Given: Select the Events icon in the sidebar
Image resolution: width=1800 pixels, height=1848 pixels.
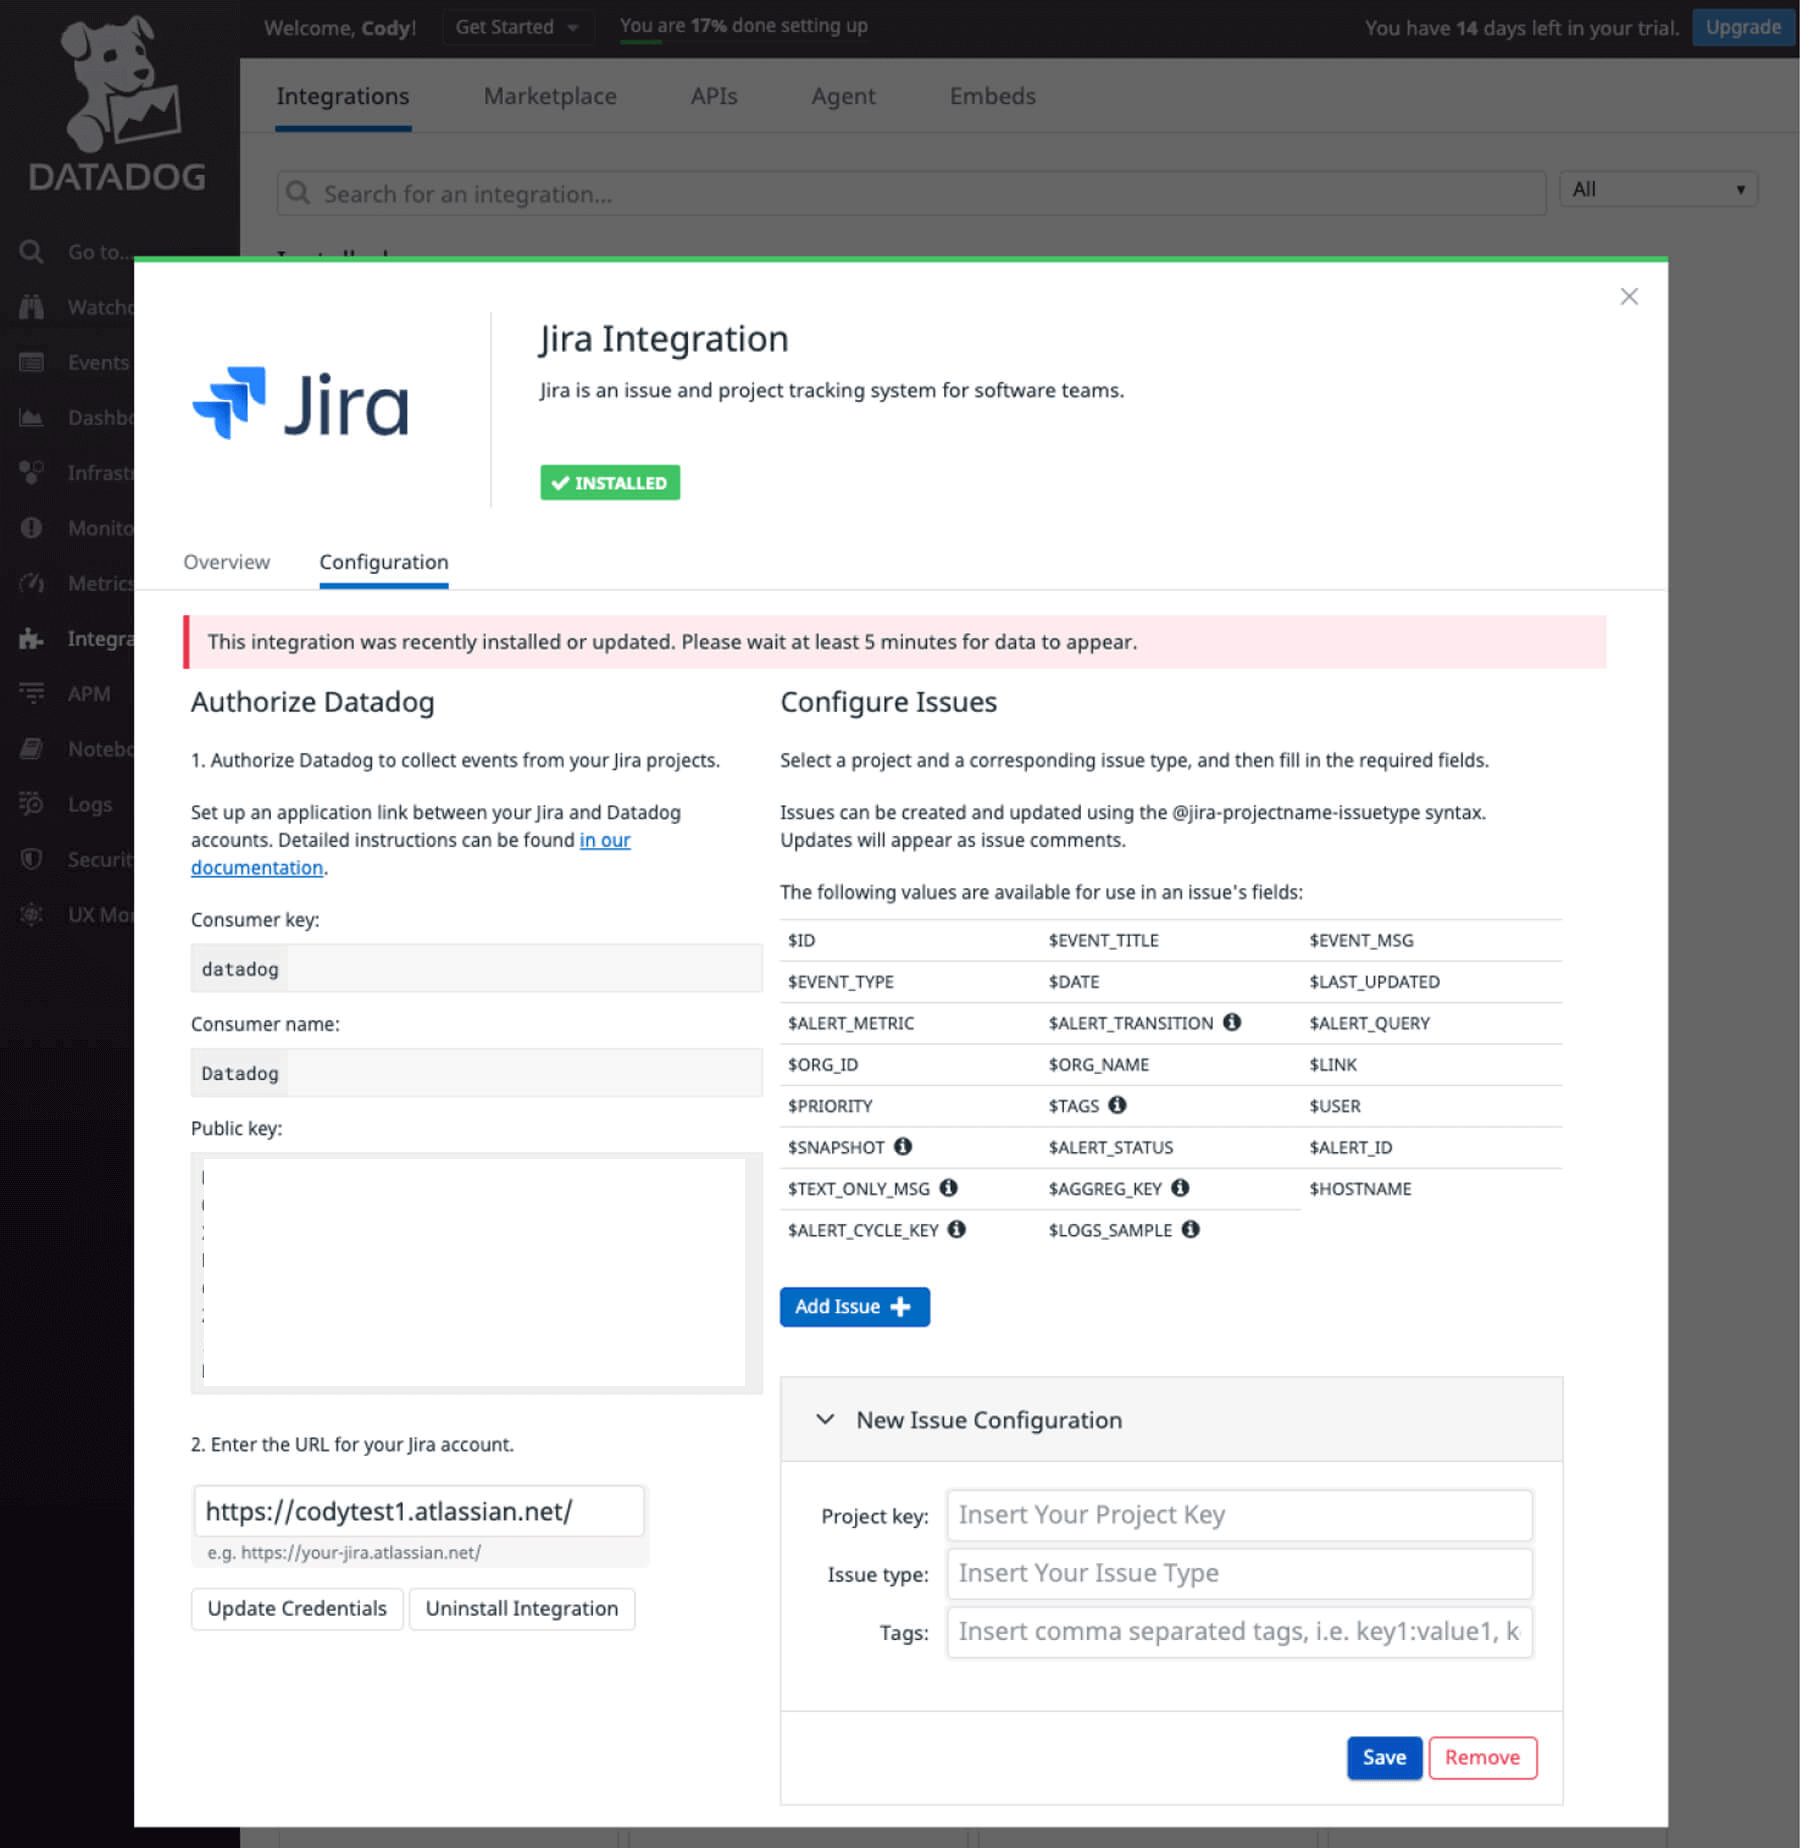Looking at the screenshot, I should 31,362.
